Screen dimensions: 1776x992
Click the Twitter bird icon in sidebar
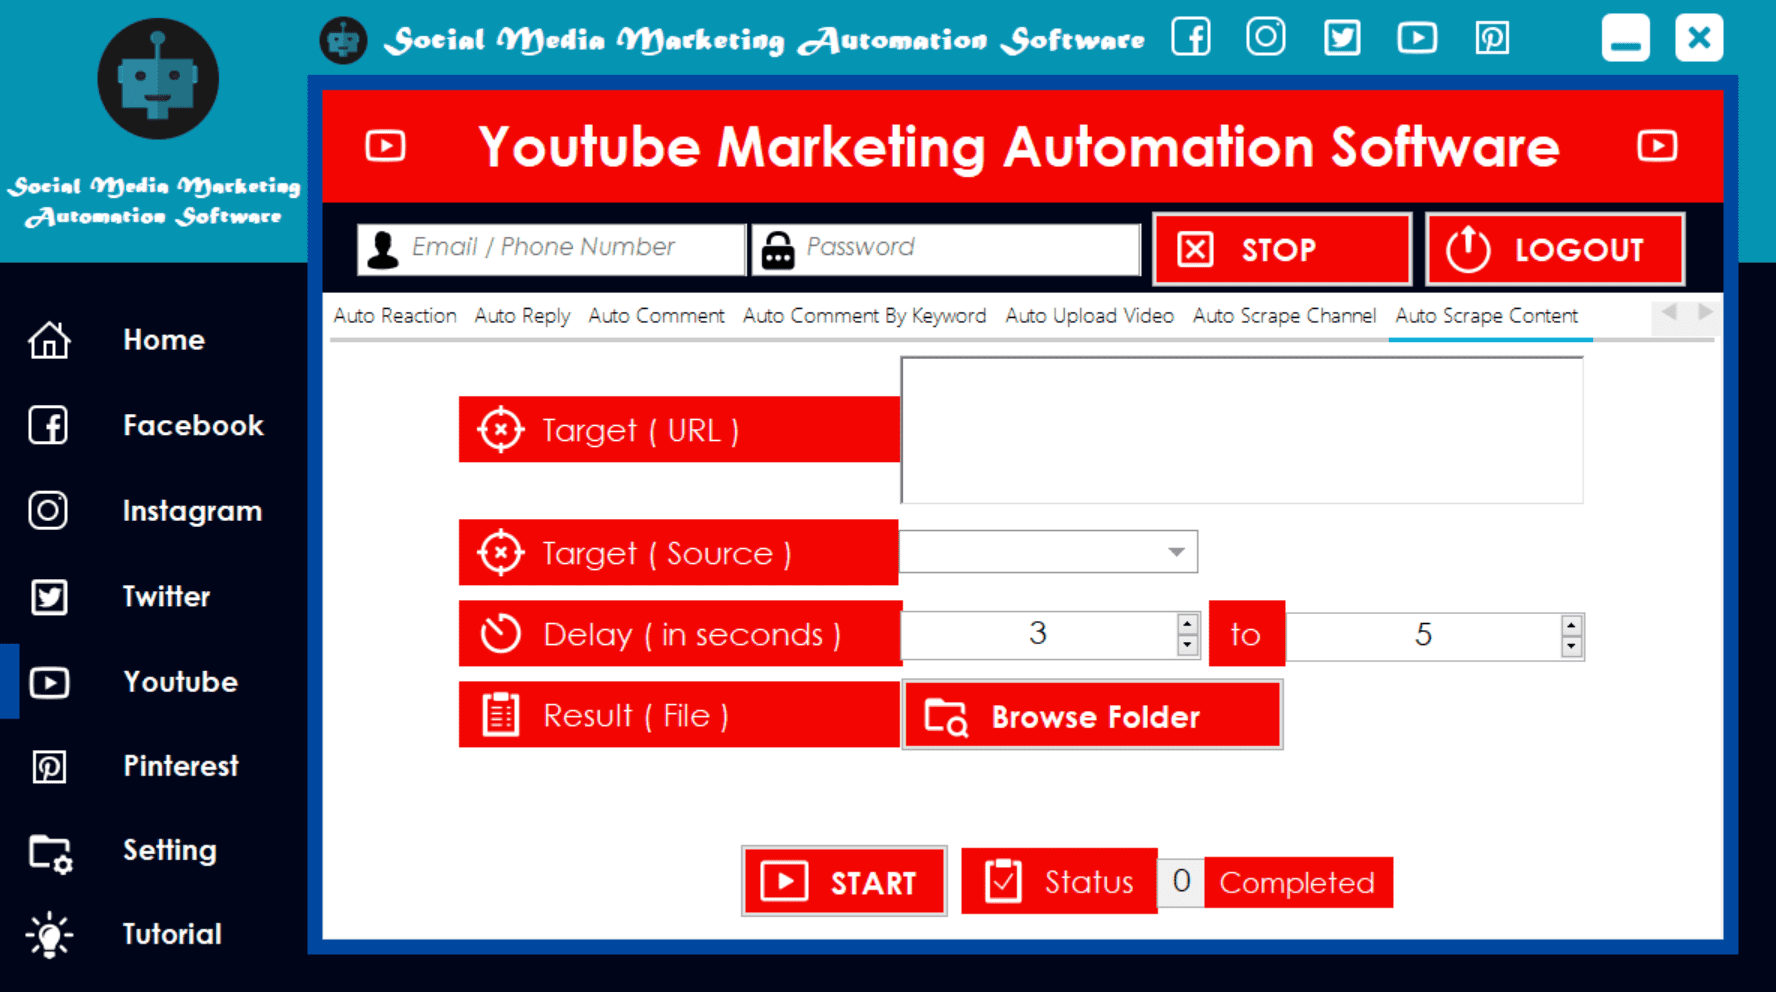pyautogui.click(x=49, y=597)
